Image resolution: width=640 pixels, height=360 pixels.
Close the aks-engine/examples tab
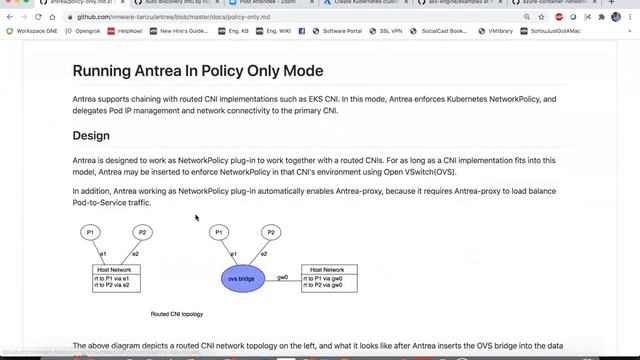click(500, 2)
